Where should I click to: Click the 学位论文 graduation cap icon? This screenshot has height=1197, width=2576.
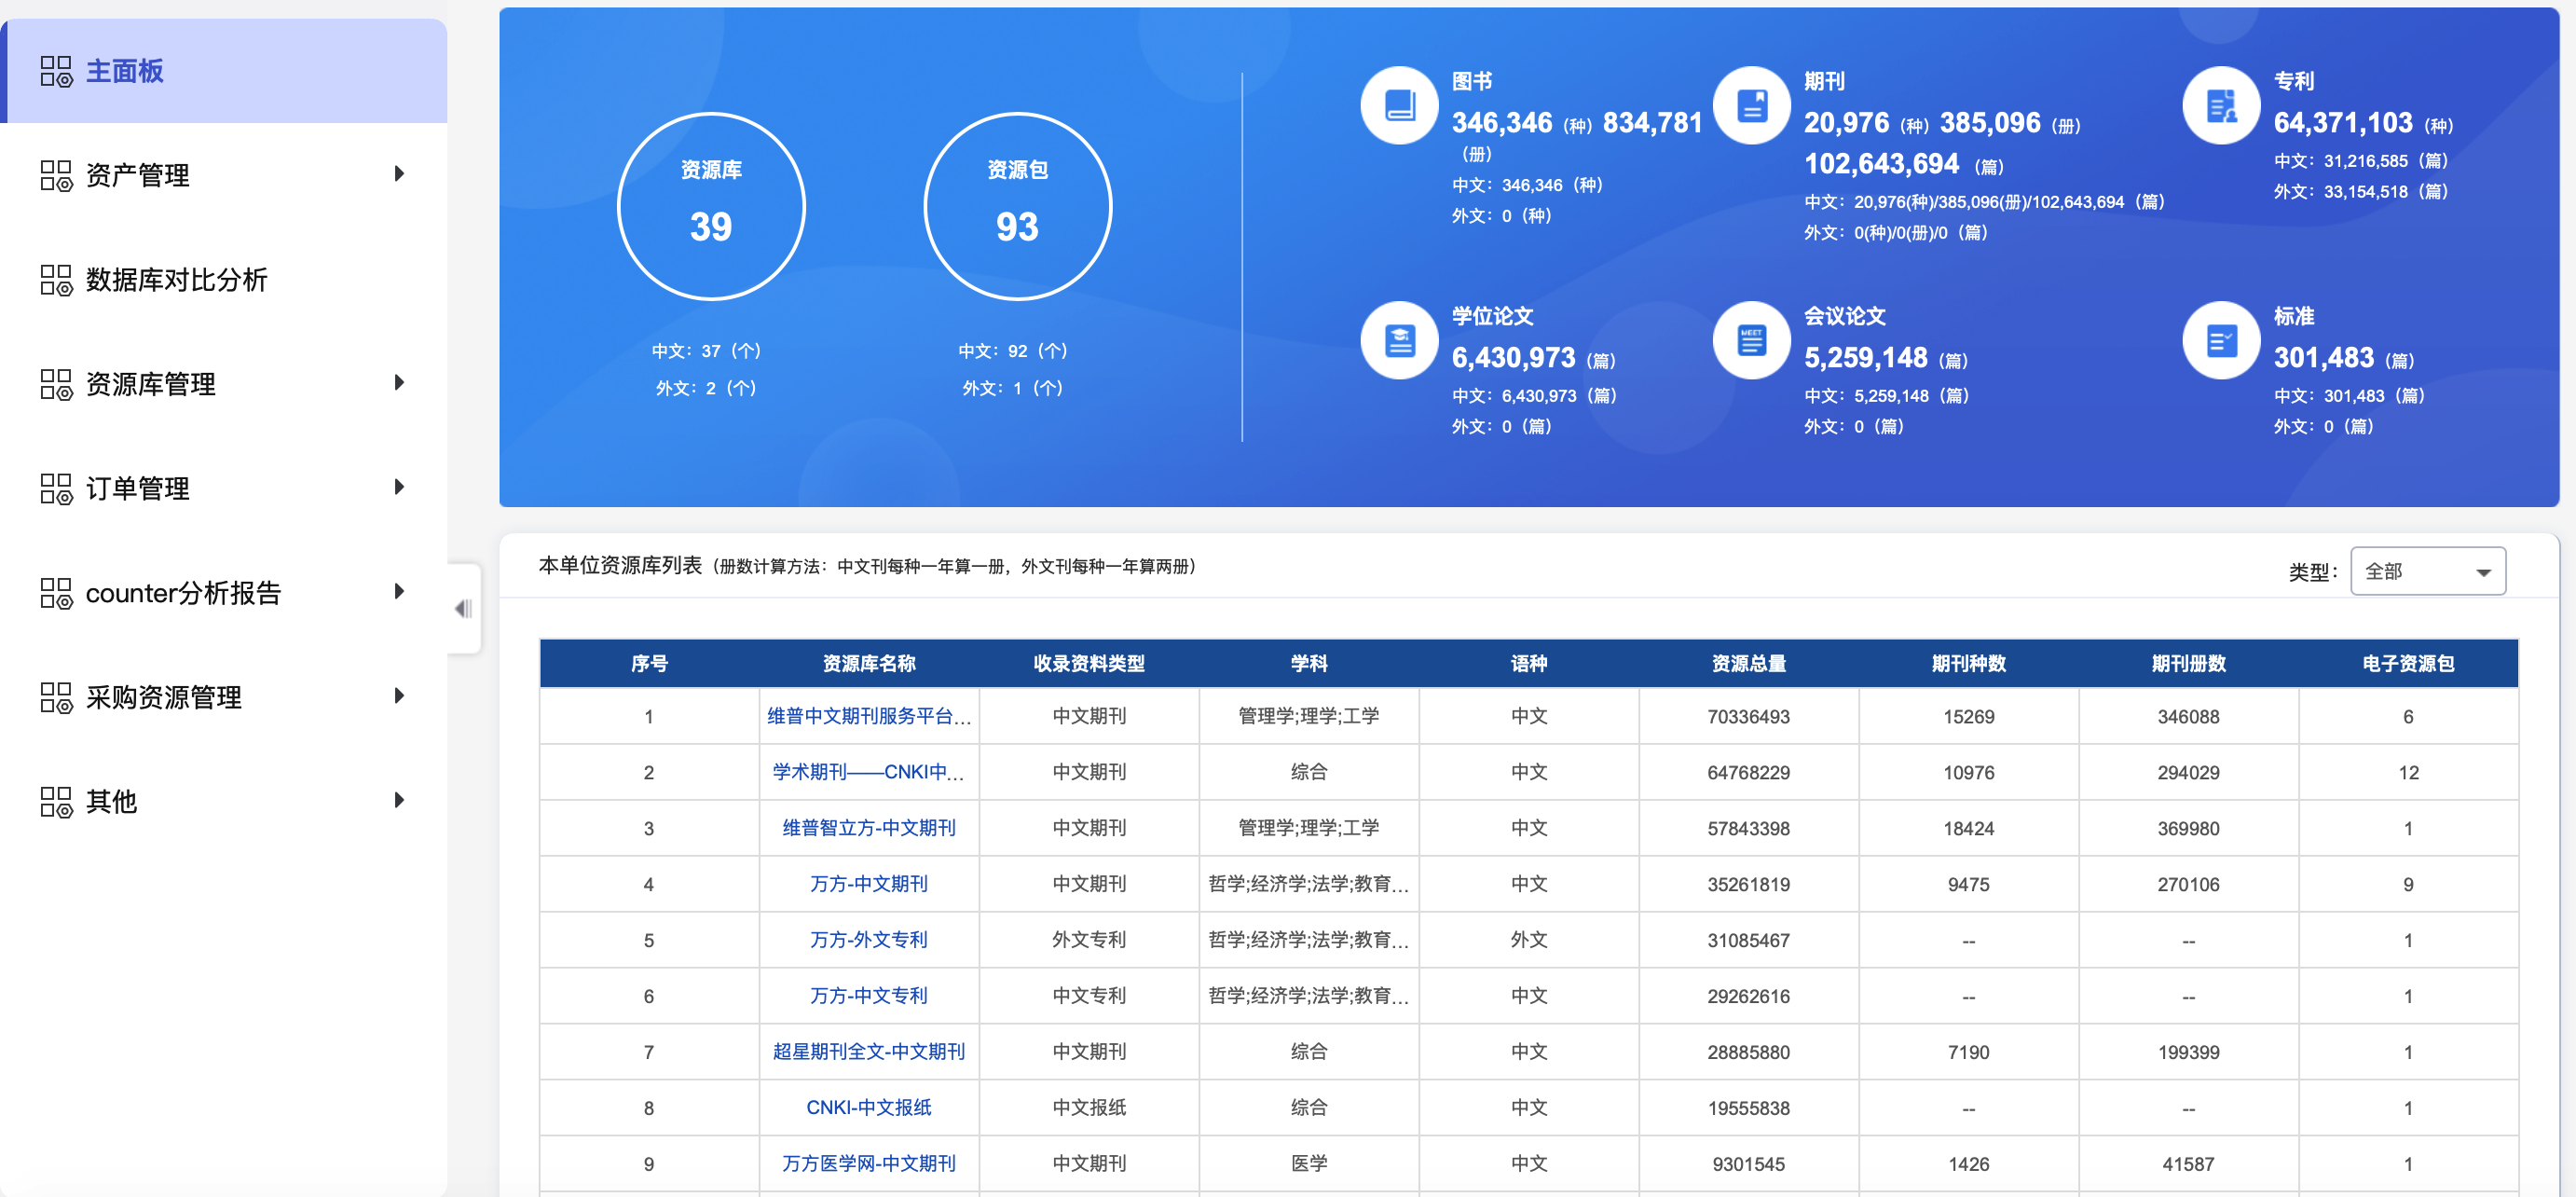tap(1399, 341)
